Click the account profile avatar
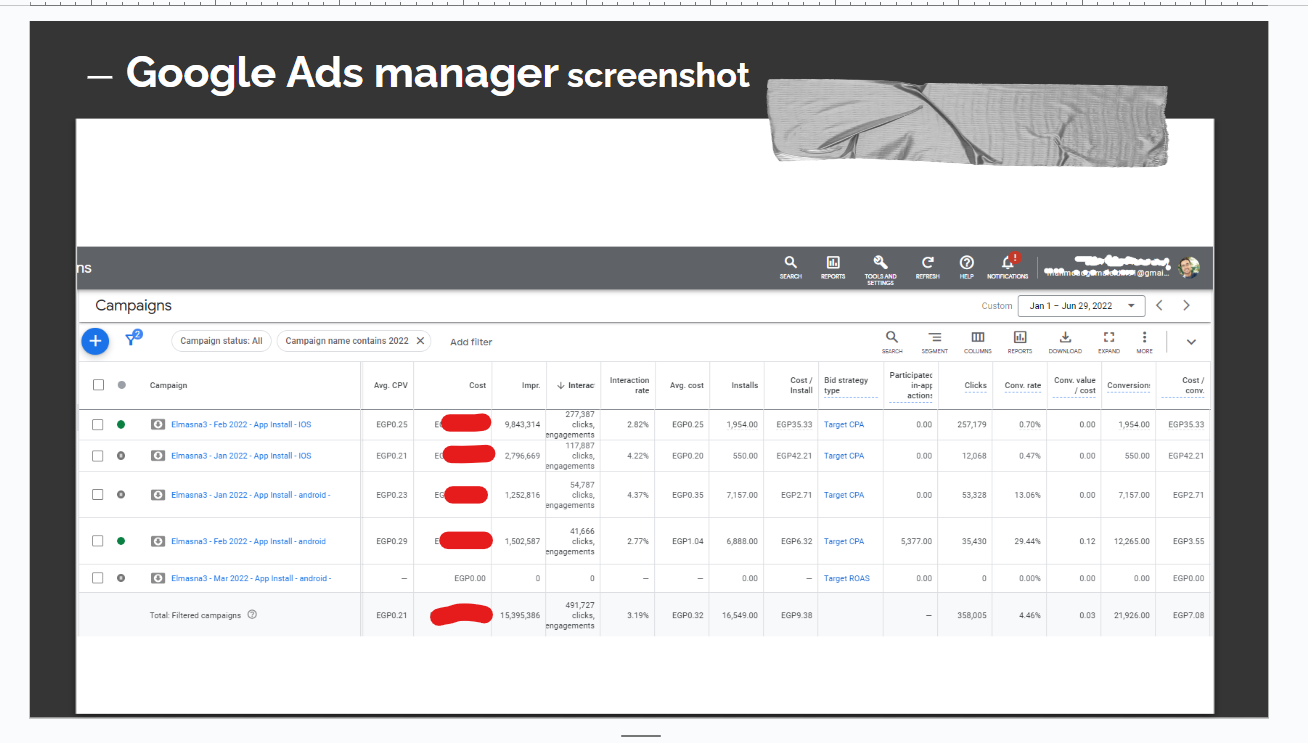Image resolution: width=1308 pixels, height=743 pixels. click(x=1188, y=267)
